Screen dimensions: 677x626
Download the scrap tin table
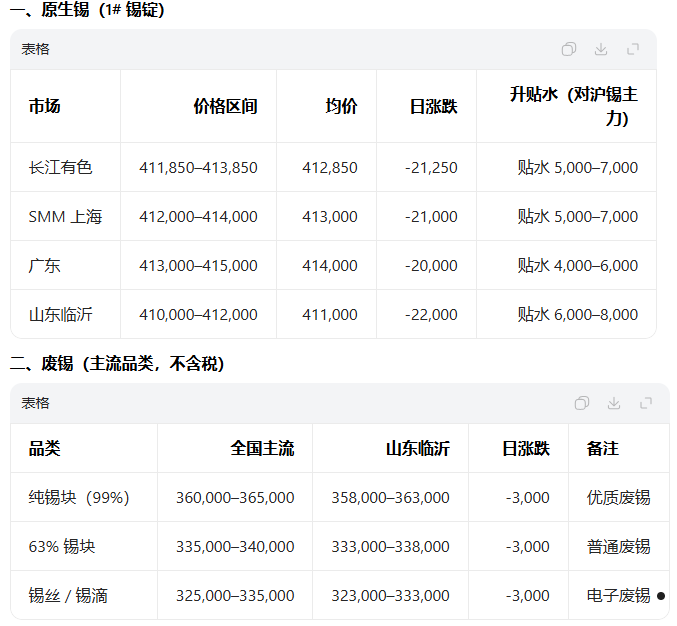click(614, 403)
